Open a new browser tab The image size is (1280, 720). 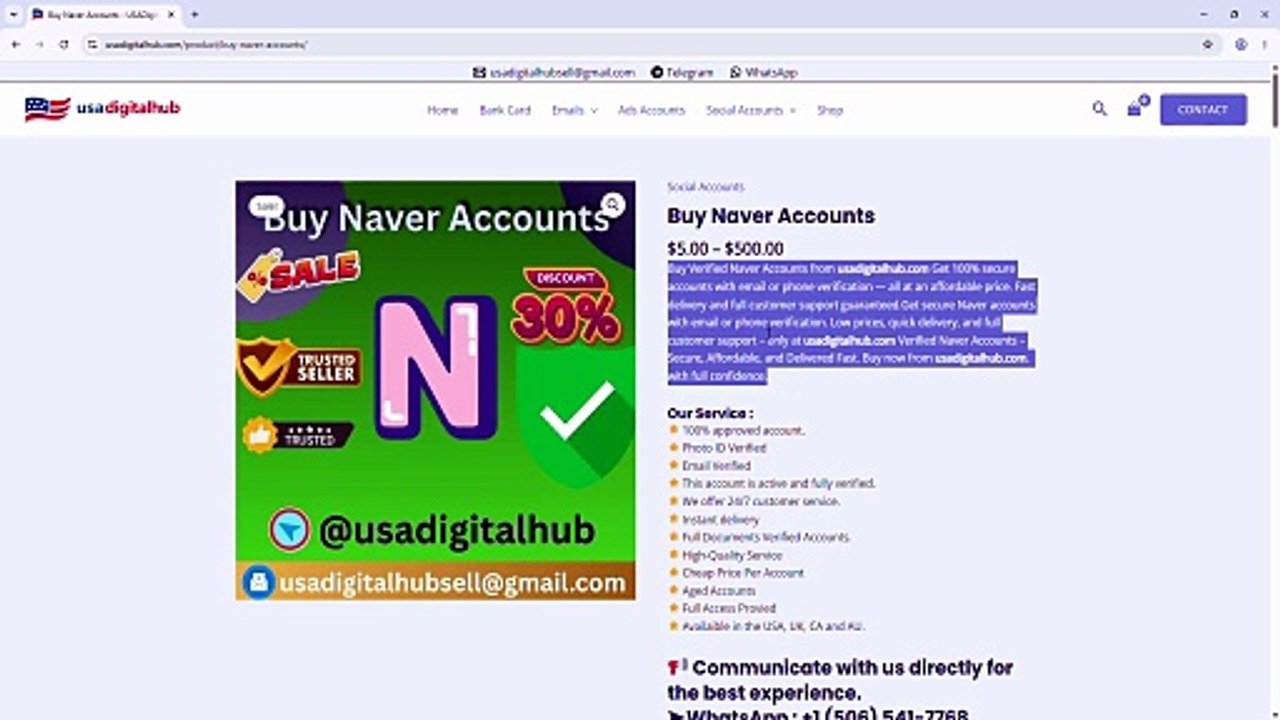click(194, 15)
